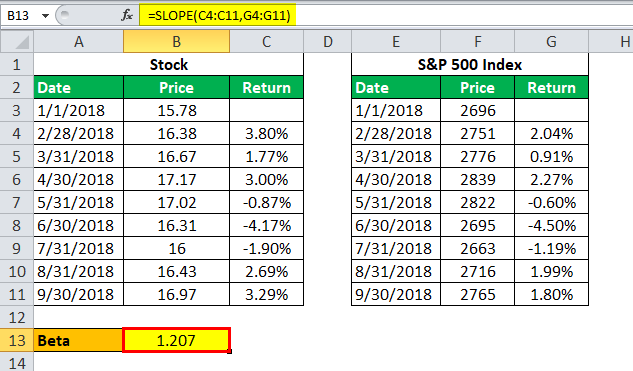633x371 pixels.
Task: Select Stock date cell 5/31/2018
Action: [x=79, y=202]
